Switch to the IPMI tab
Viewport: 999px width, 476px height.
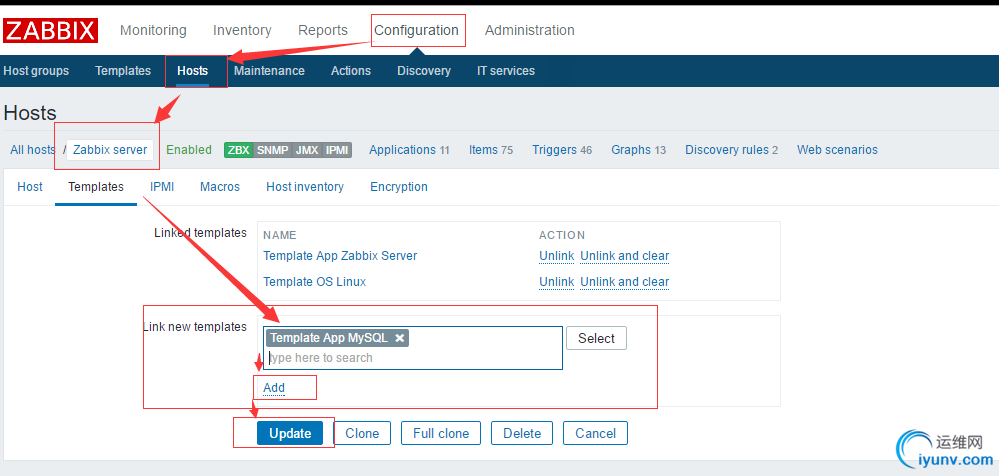tap(162, 187)
